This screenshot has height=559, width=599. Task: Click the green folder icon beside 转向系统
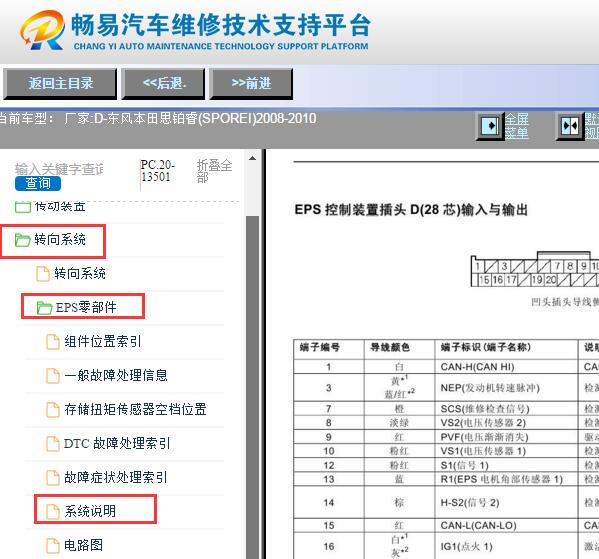tap(23, 240)
